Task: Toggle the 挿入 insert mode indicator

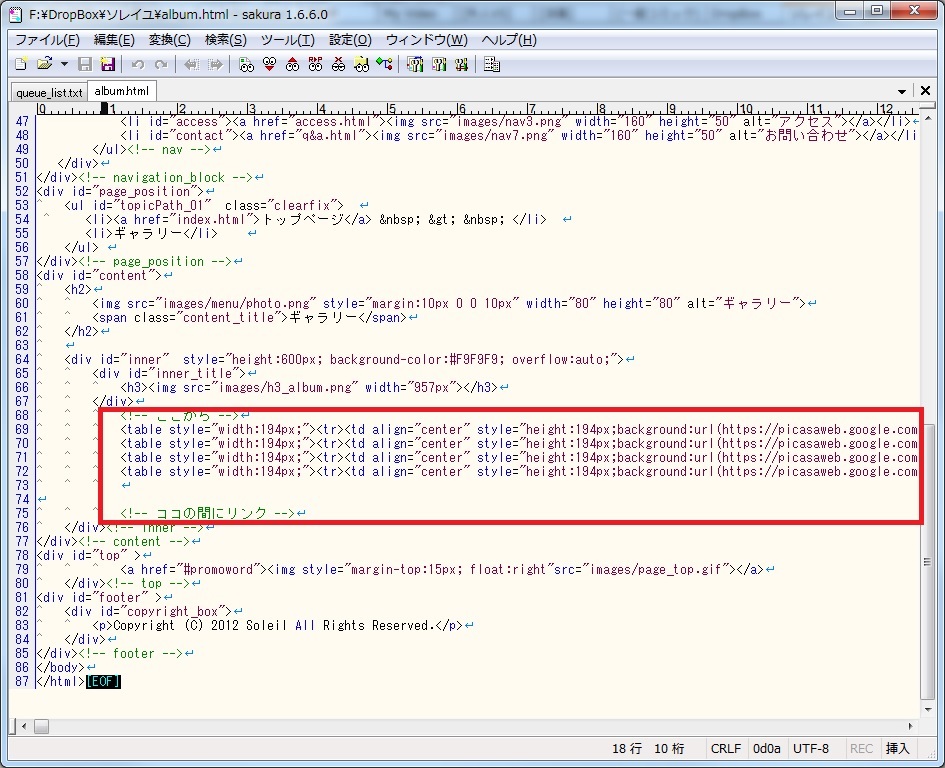Action: point(897,749)
